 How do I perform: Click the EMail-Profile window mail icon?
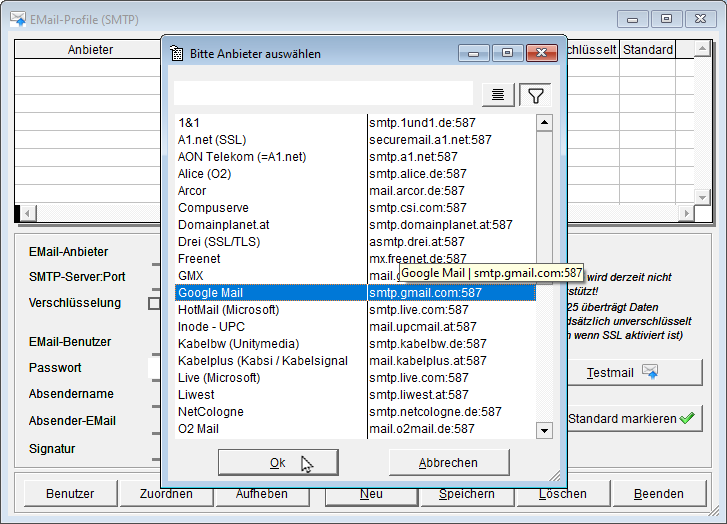18,19
